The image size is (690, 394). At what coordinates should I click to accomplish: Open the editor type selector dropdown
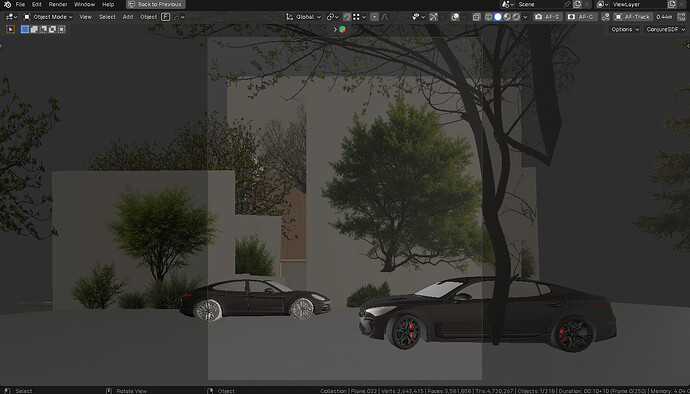coord(11,17)
